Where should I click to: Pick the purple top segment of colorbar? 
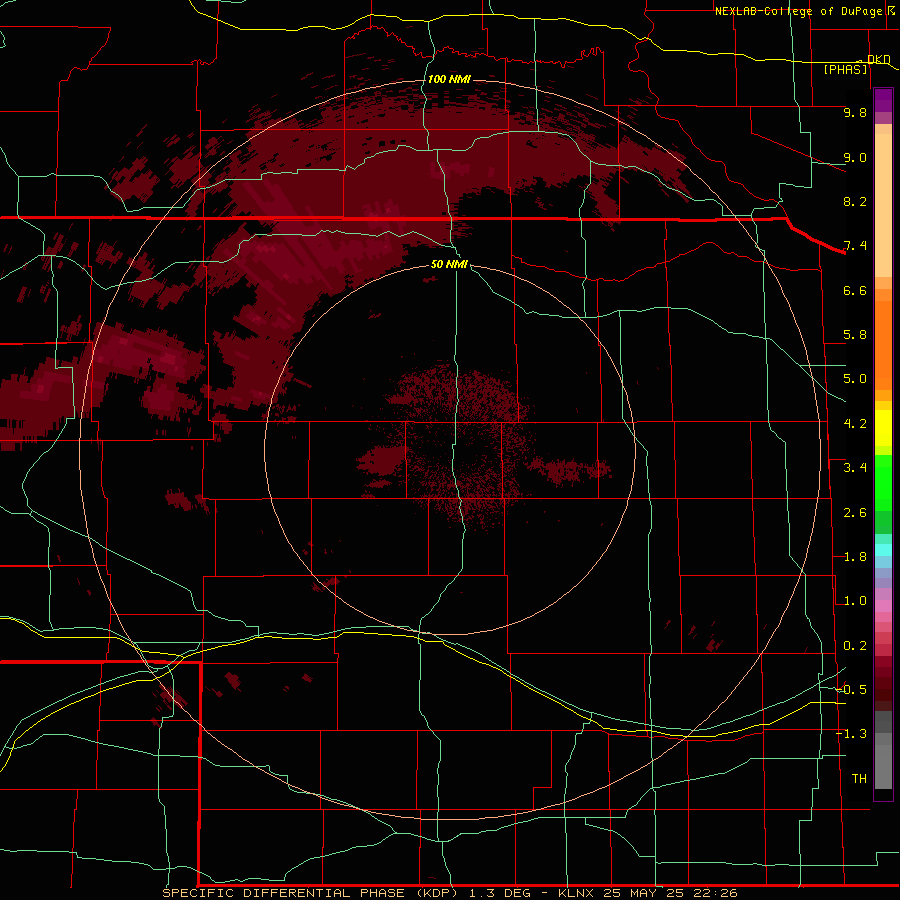point(883,100)
